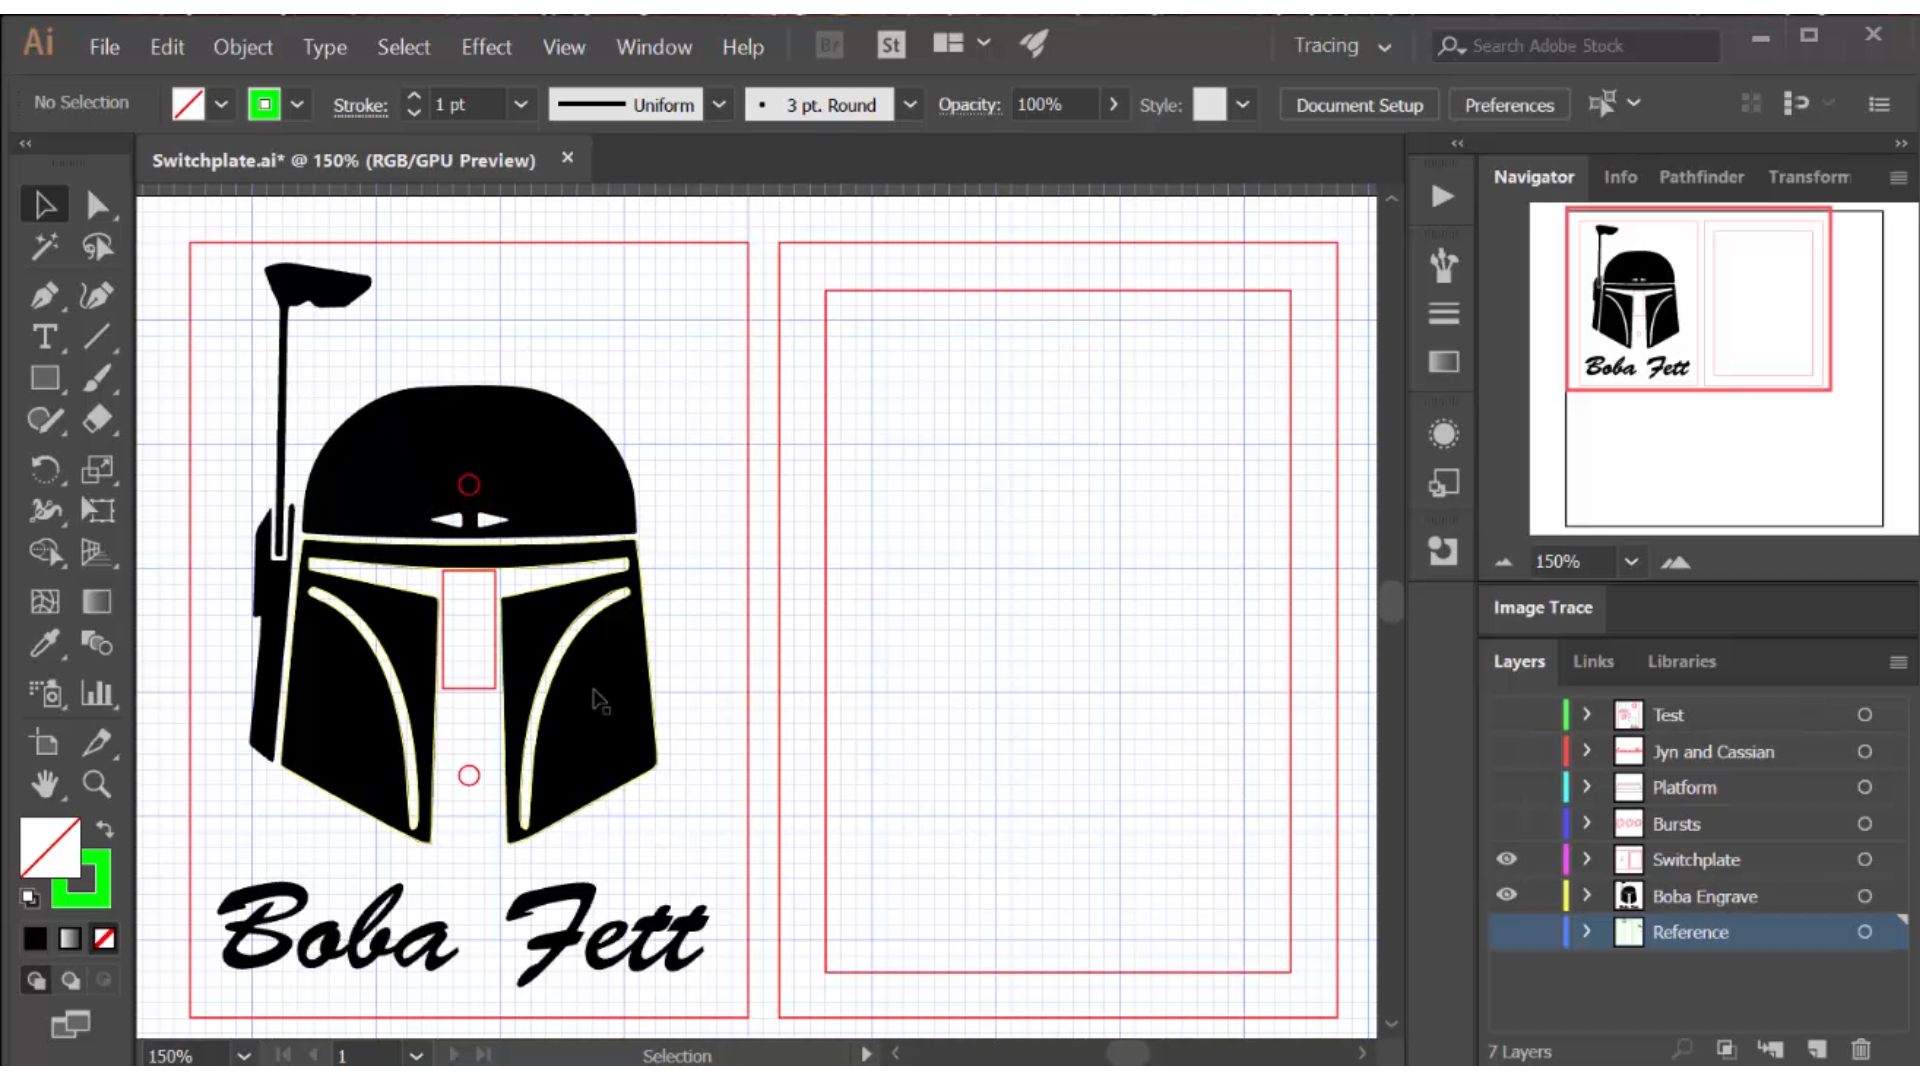This screenshot has width=1920, height=1080.
Task: Select the Free Transform tool
Action: pyautogui.click(x=97, y=510)
